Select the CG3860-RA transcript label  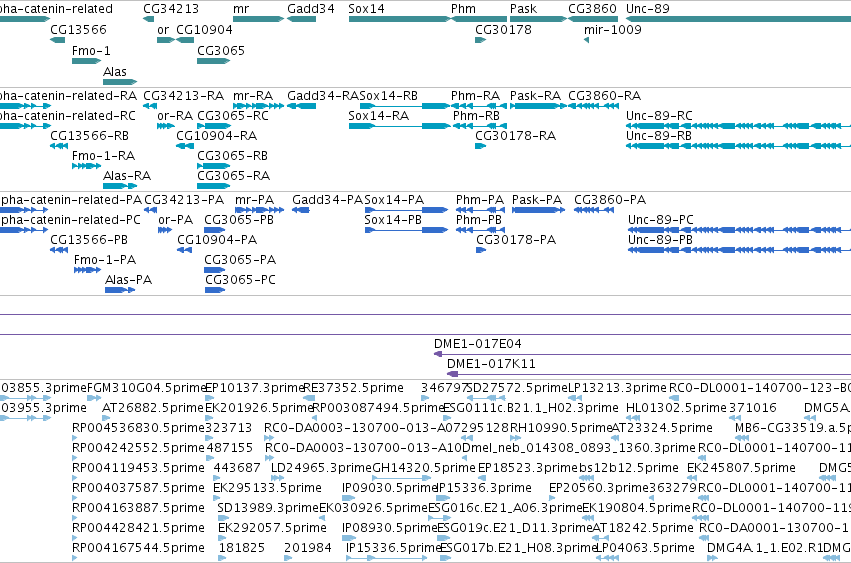605,96
